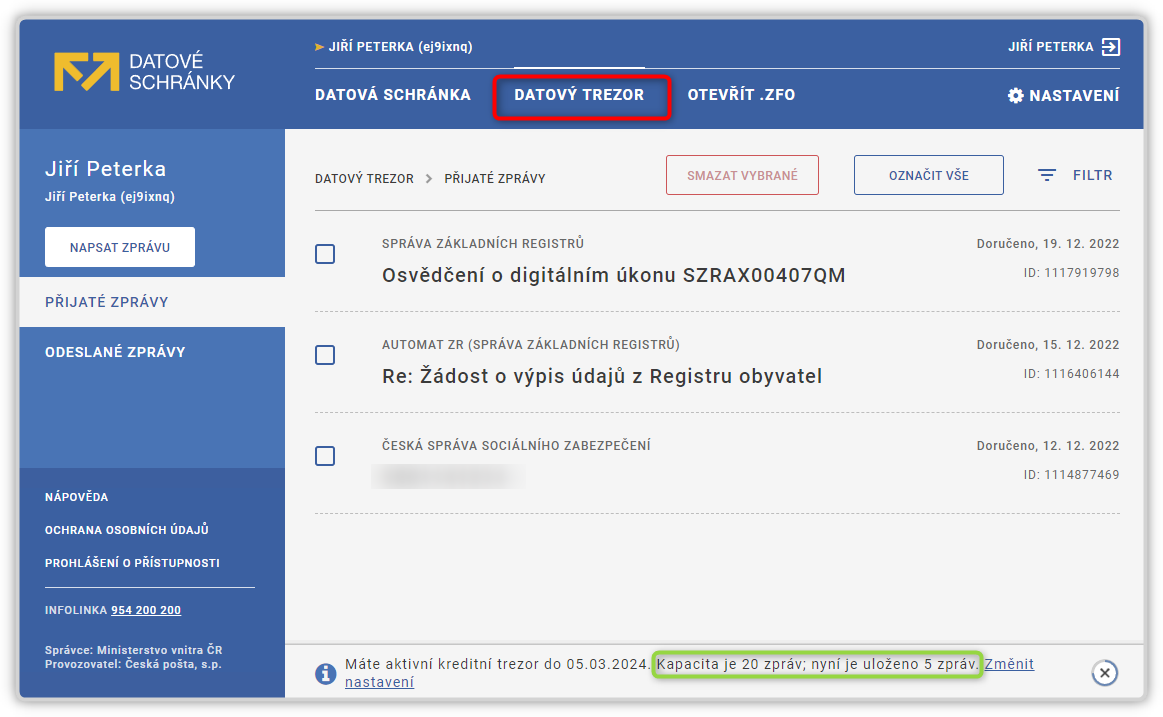The height and width of the screenshot is (717, 1163).
Task: Click the sidebar name Jiří Peterka heading
Action: pyautogui.click(x=105, y=169)
